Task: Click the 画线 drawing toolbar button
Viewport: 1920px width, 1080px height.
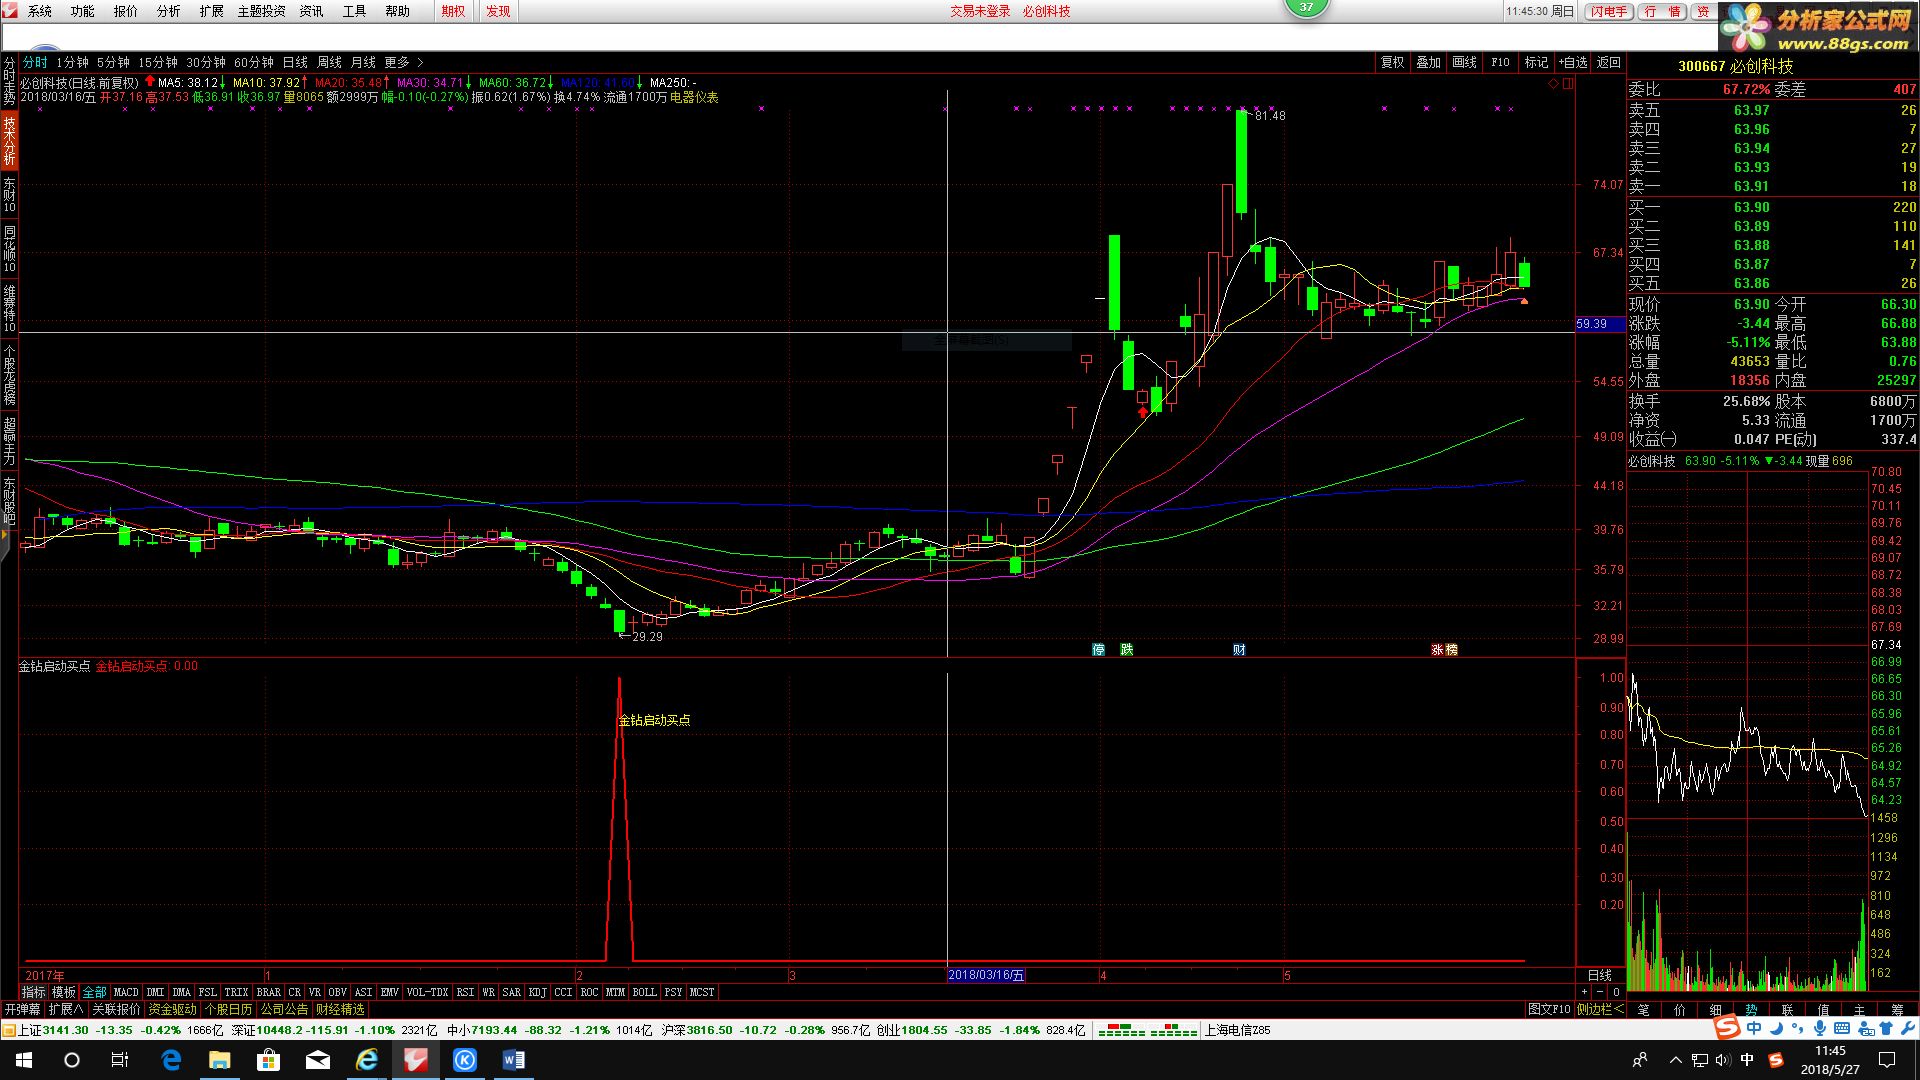Action: (1464, 62)
